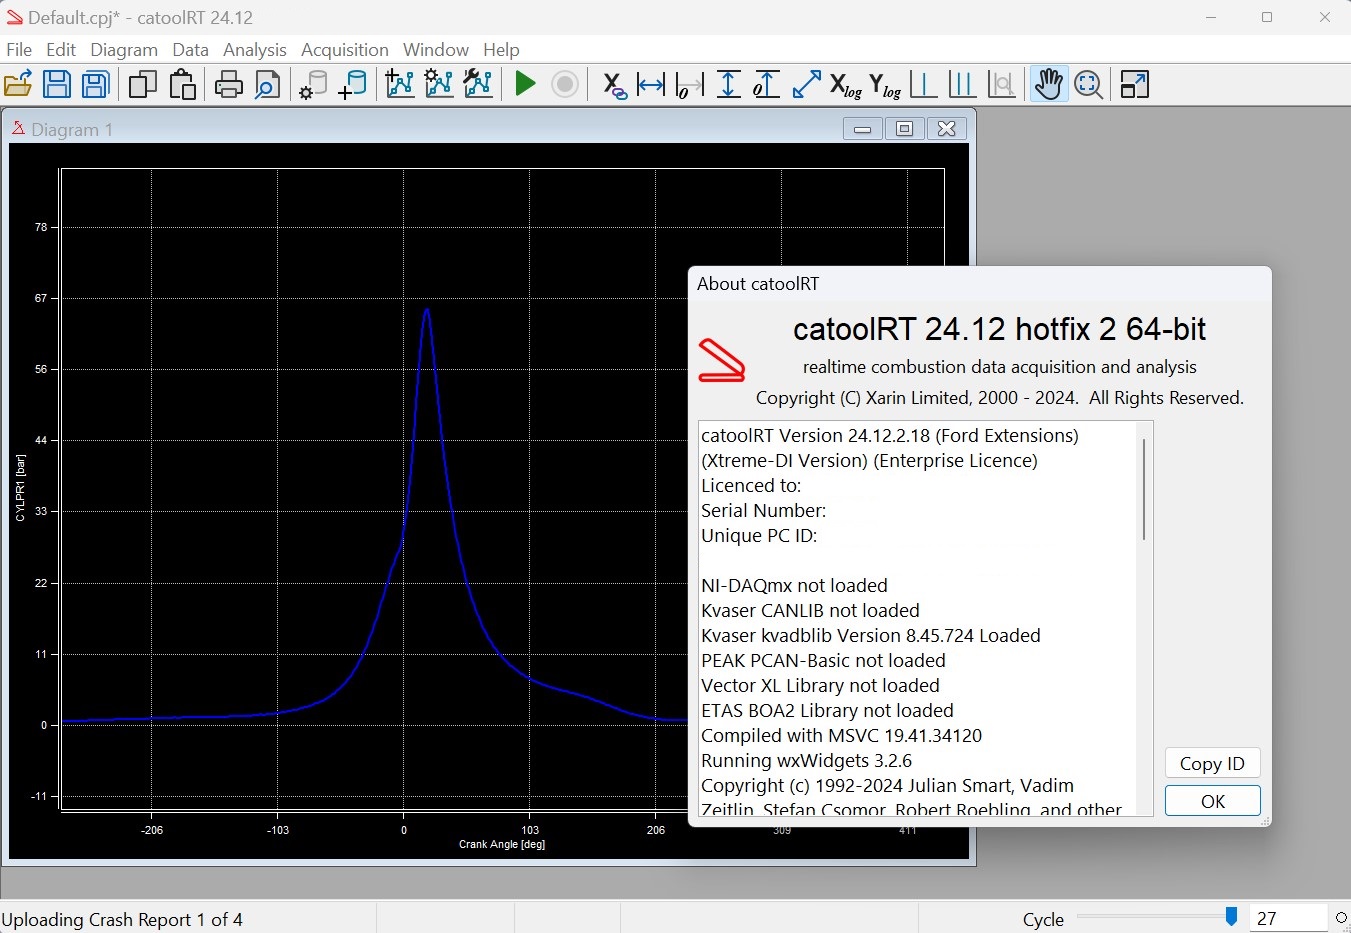Viewport: 1351px width, 933px height.
Task: Click the Cycle slider handle
Action: click(x=1231, y=917)
